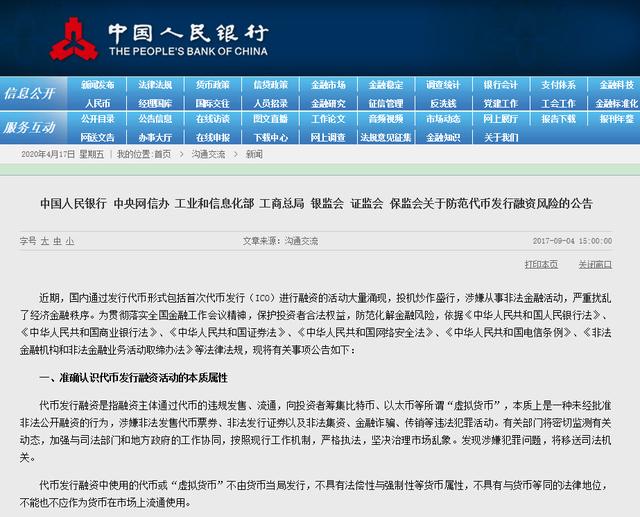
Task: Click the text 文章来源：沟通交流
Action: coord(280,241)
